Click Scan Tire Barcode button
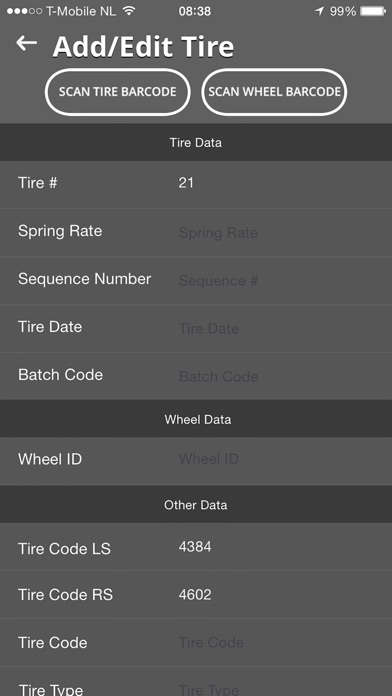This screenshot has height=696, width=392. pyautogui.click(x=118, y=92)
